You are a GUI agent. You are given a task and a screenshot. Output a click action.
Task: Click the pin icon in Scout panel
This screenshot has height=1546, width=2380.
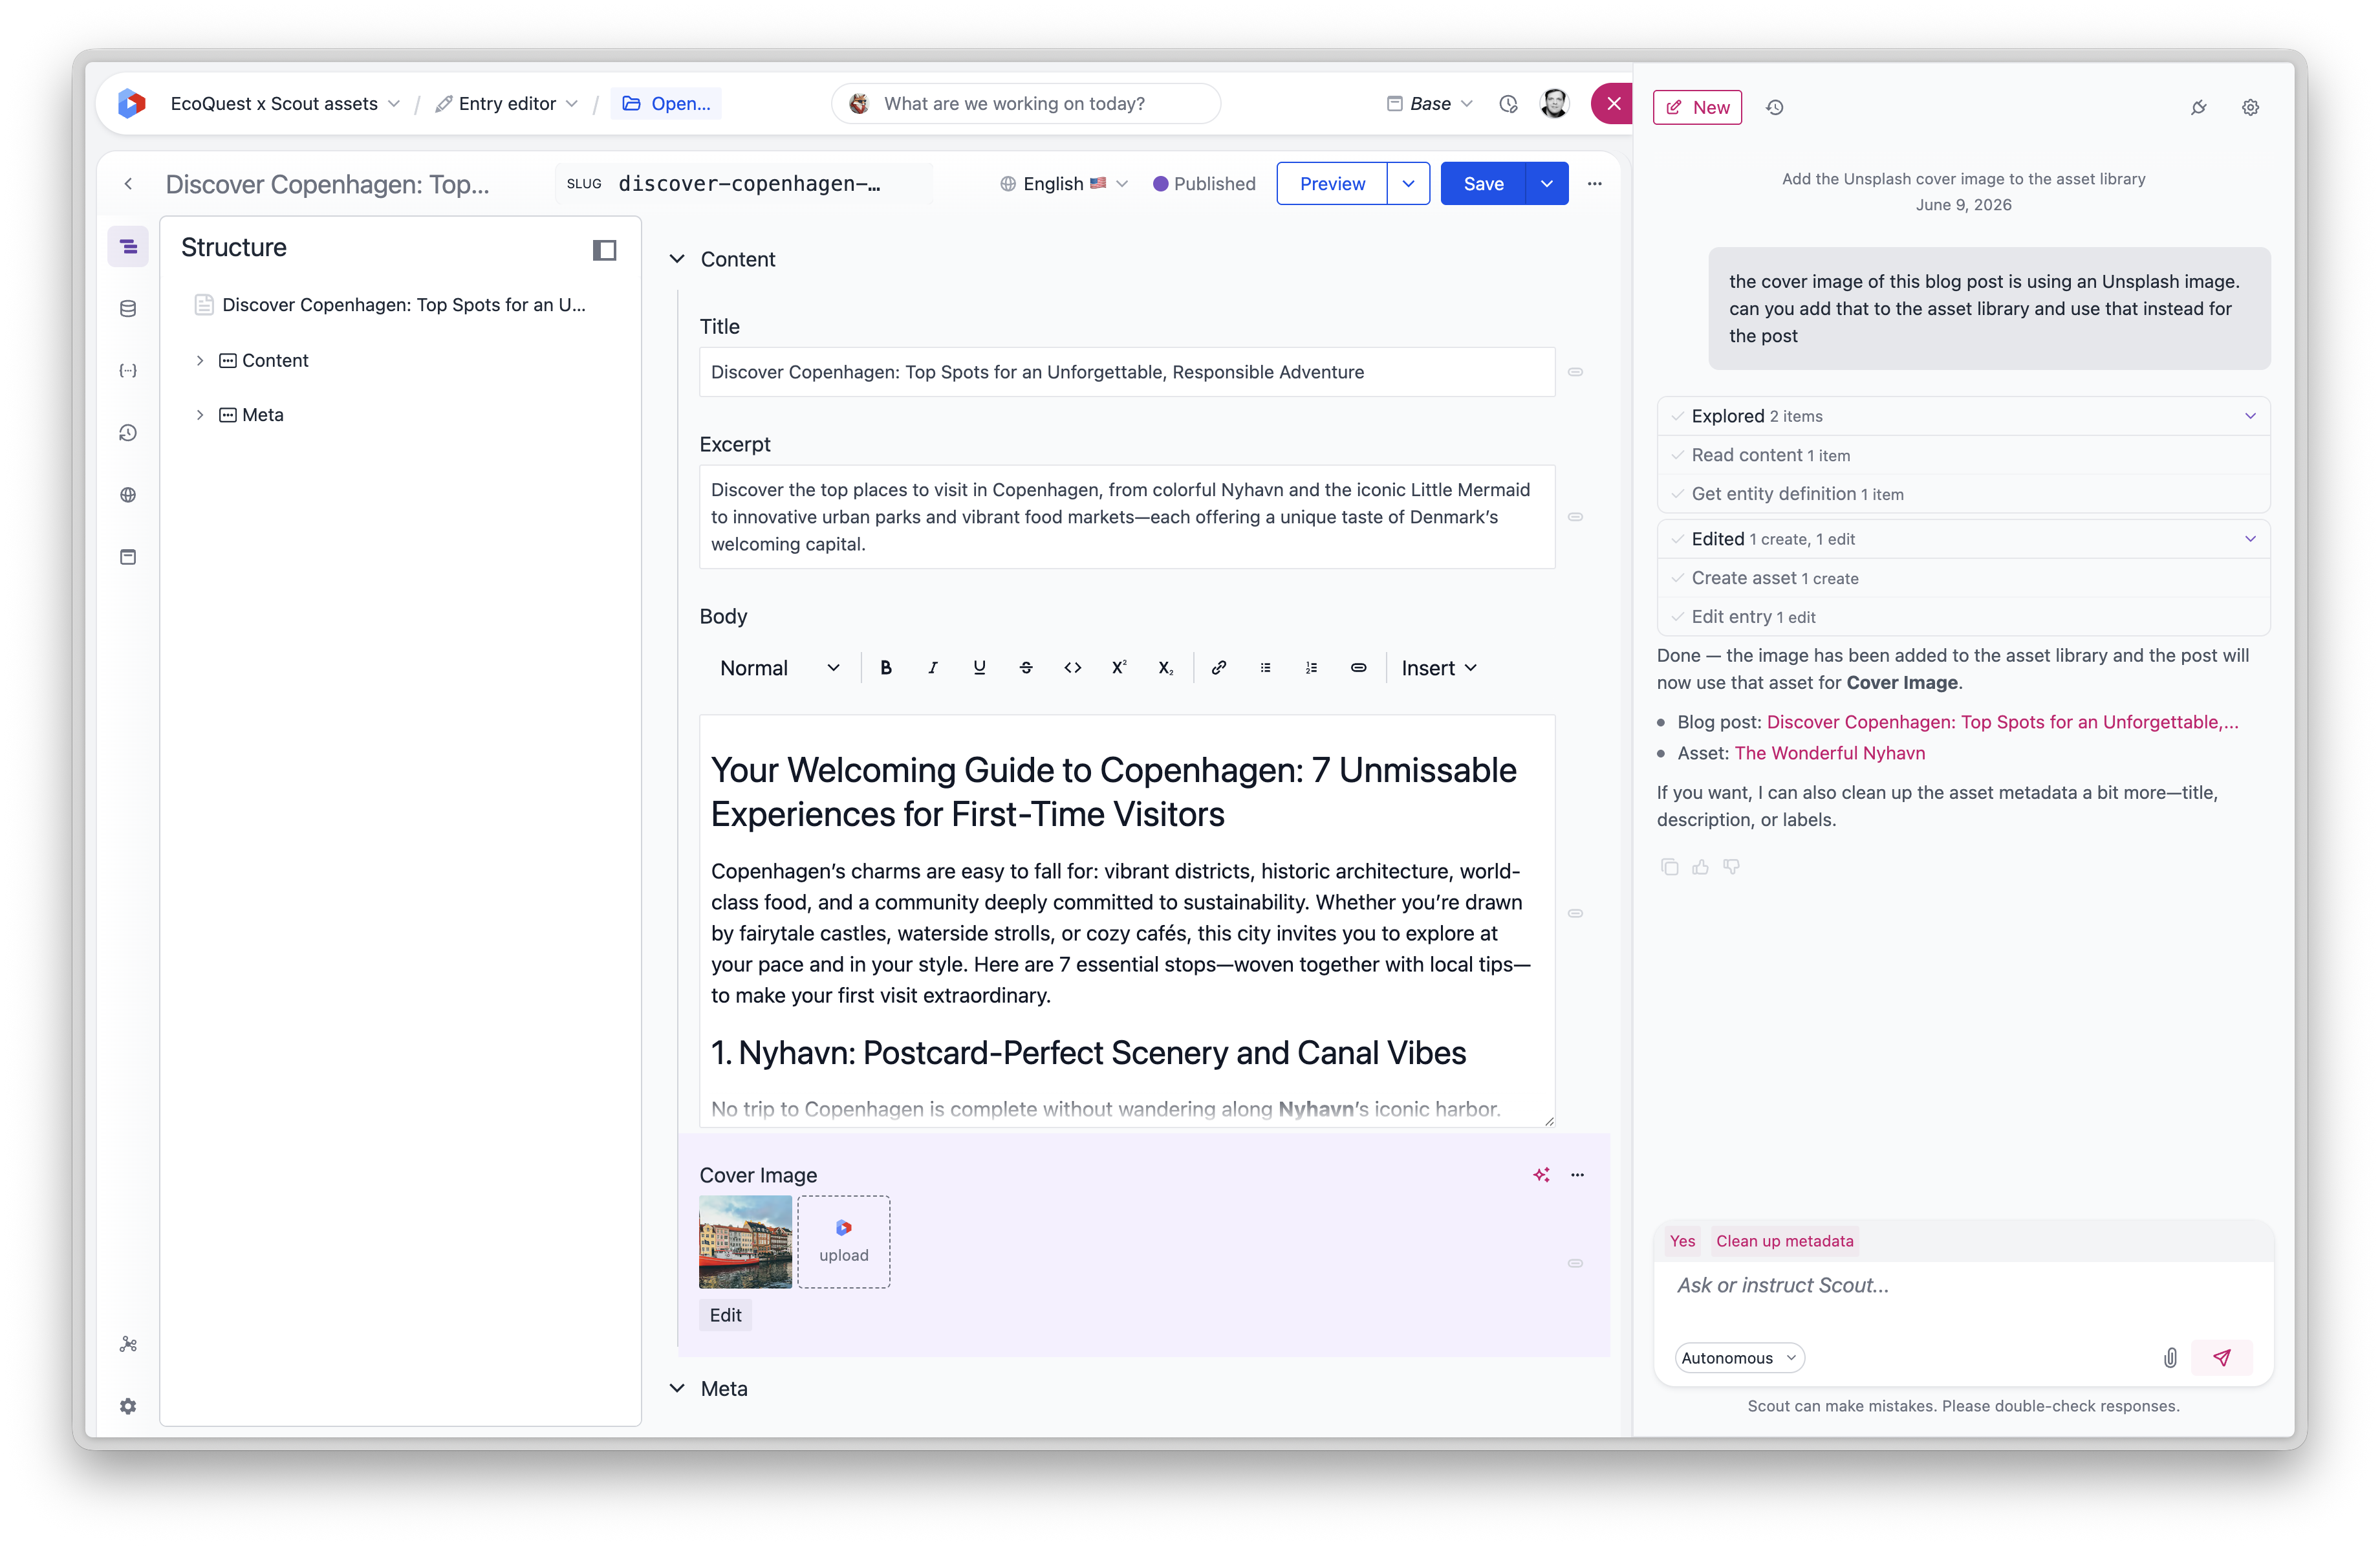[x=2198, y=107]
